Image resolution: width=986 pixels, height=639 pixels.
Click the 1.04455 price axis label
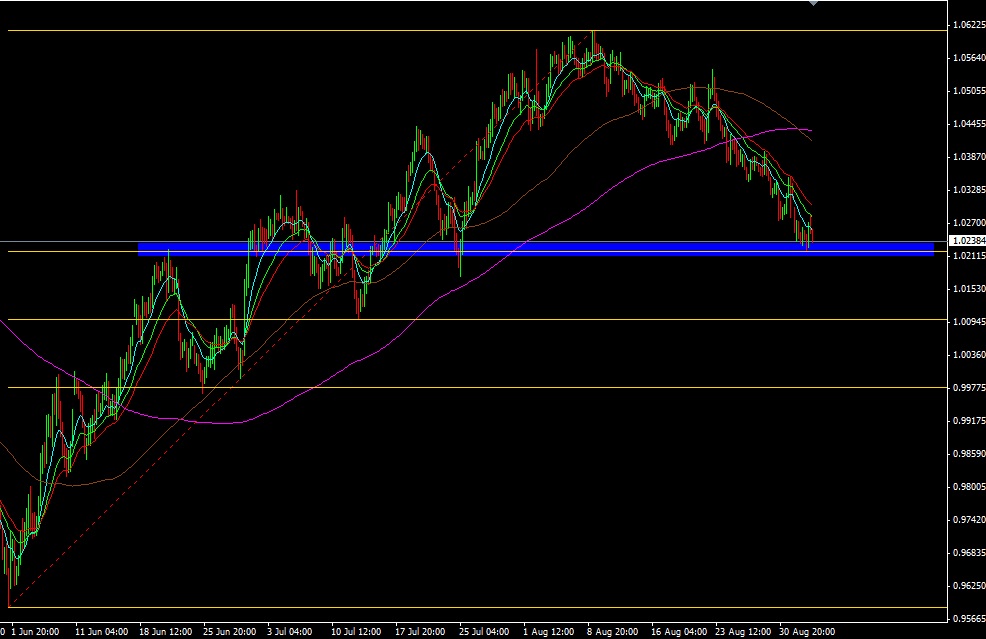969,123
